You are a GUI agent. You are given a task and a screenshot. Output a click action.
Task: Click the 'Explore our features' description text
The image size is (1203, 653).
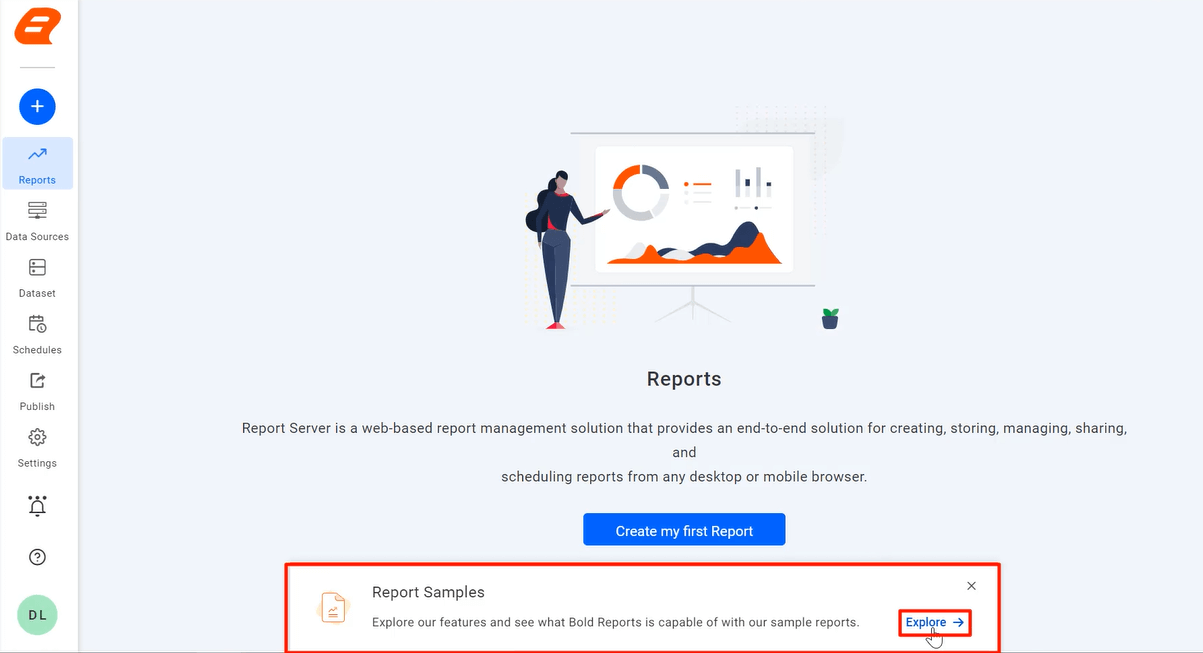tap(615, 622)
